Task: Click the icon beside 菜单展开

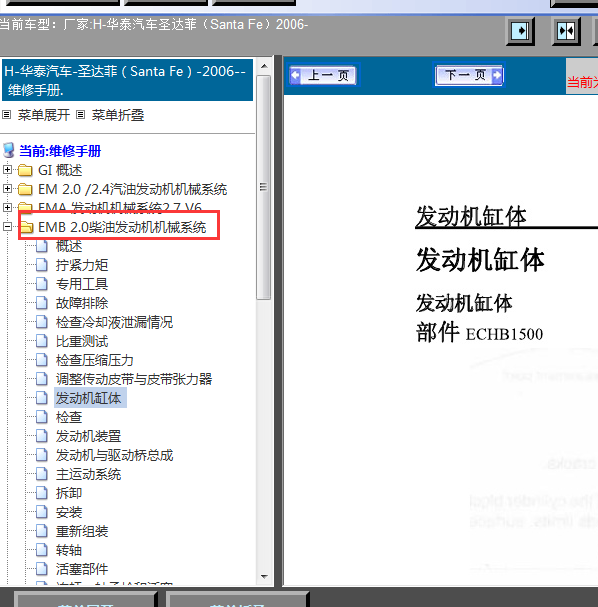Action: 7,115
